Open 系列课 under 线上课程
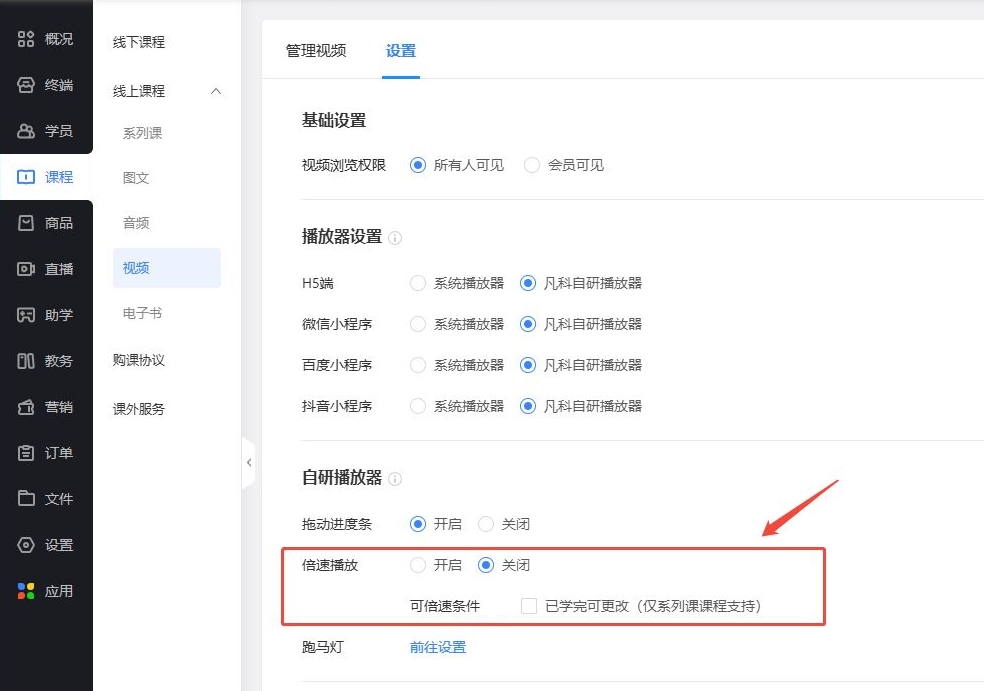 pos(142,133)
